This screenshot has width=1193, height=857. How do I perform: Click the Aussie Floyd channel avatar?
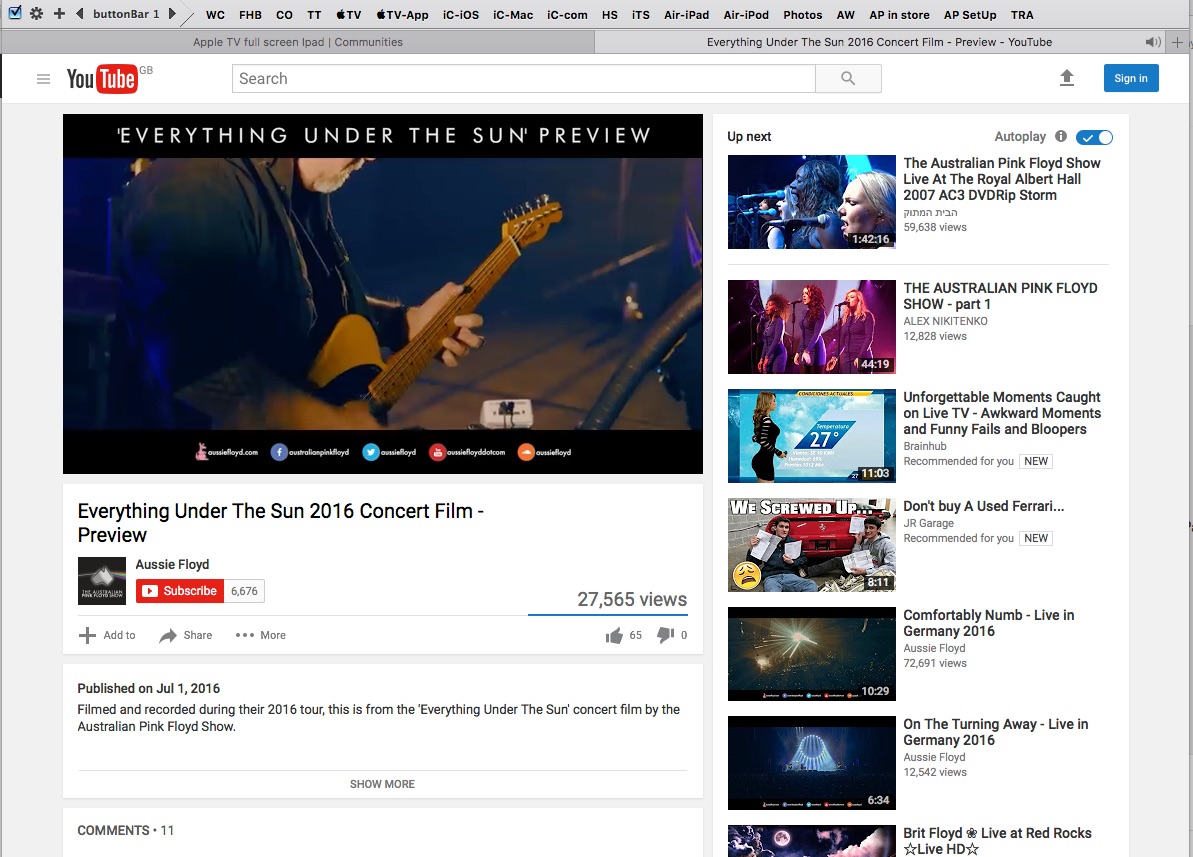point(102,581)
